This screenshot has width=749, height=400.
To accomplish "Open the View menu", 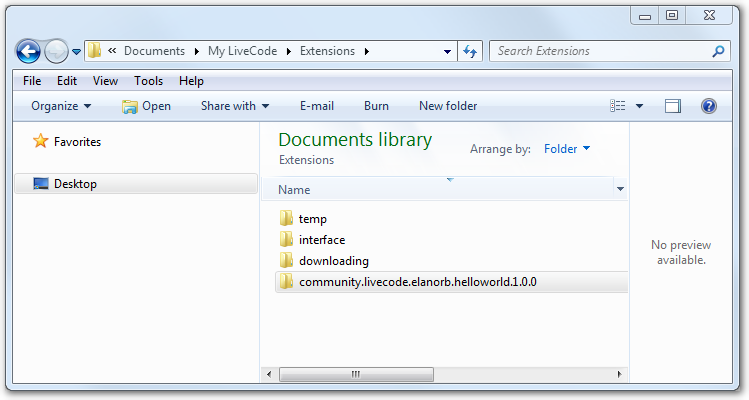I will point(105,81).
